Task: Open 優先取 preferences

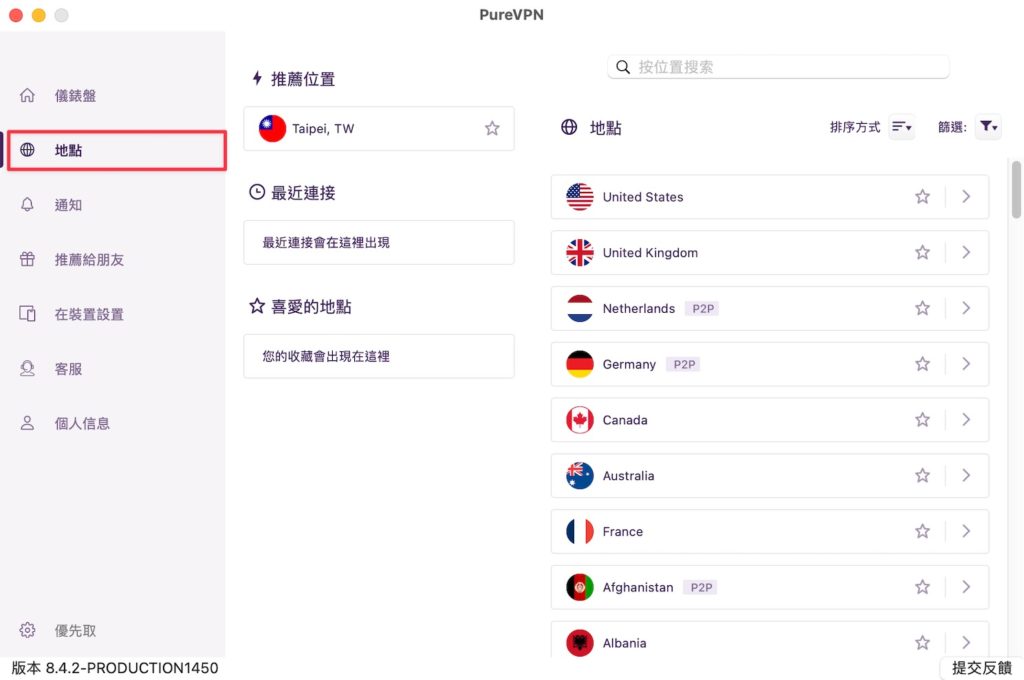Action: [x=75, y=630]
